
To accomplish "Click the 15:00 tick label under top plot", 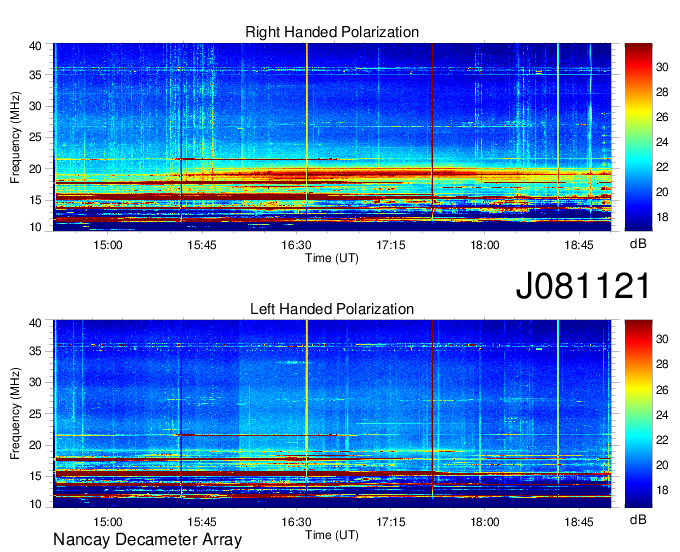I will [x=108, y=245].
